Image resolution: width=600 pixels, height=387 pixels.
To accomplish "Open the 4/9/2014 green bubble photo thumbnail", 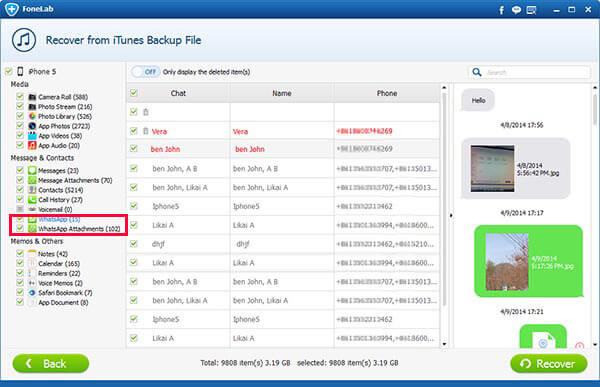I will click(x=507, y=262).
